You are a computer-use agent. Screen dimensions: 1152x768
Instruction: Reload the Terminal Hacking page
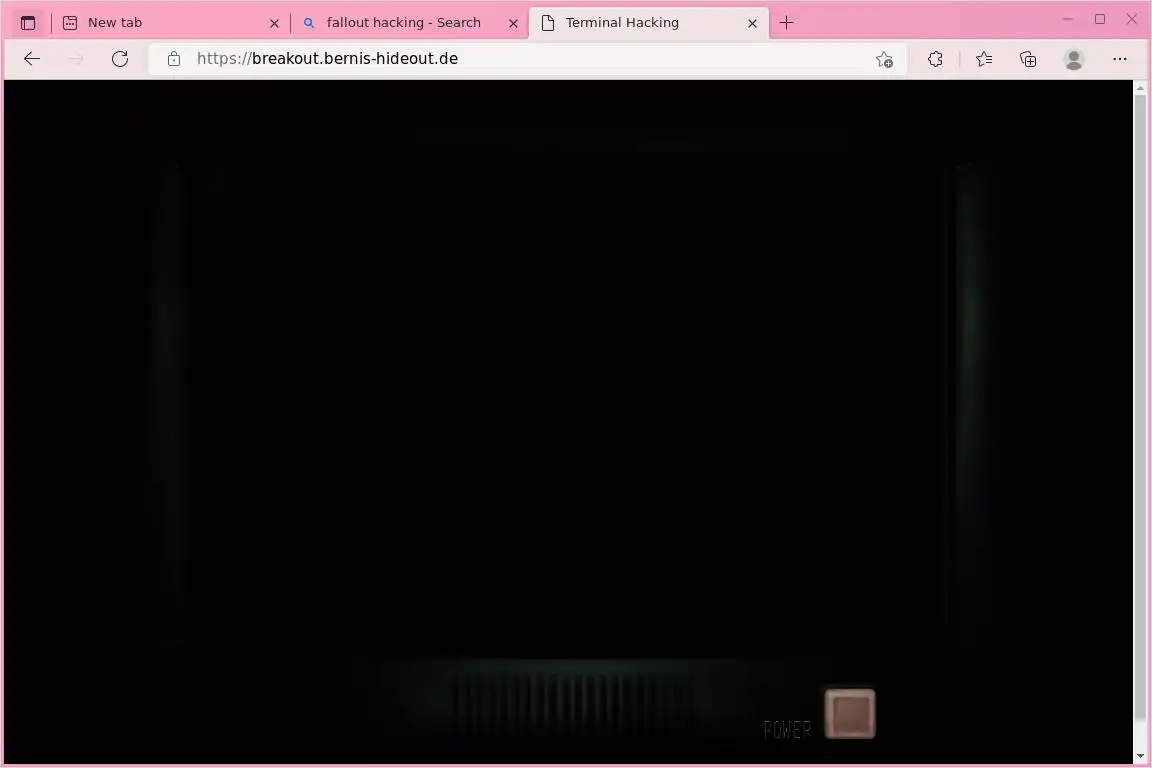pyautogui.click(x=120, y=59)
